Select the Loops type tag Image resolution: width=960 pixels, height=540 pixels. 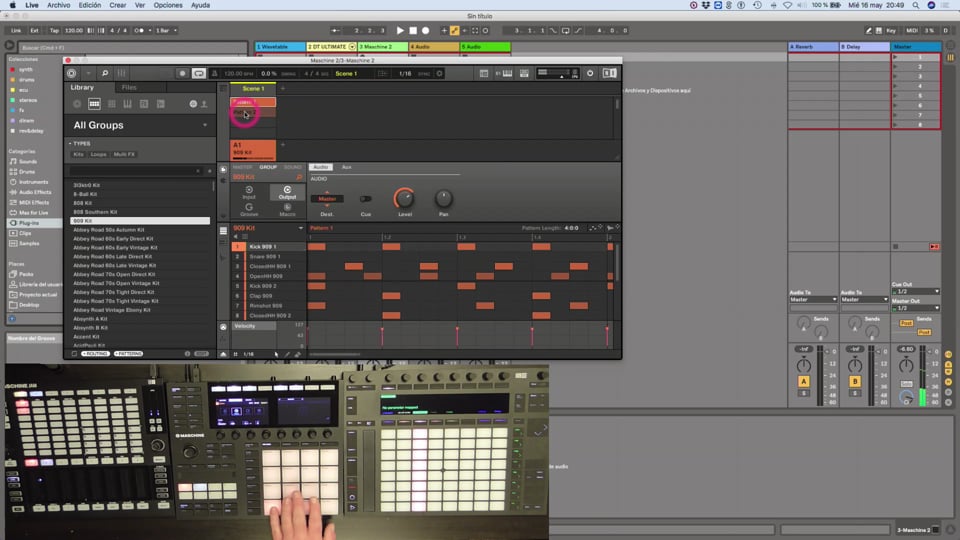click(x=98, y=154)
